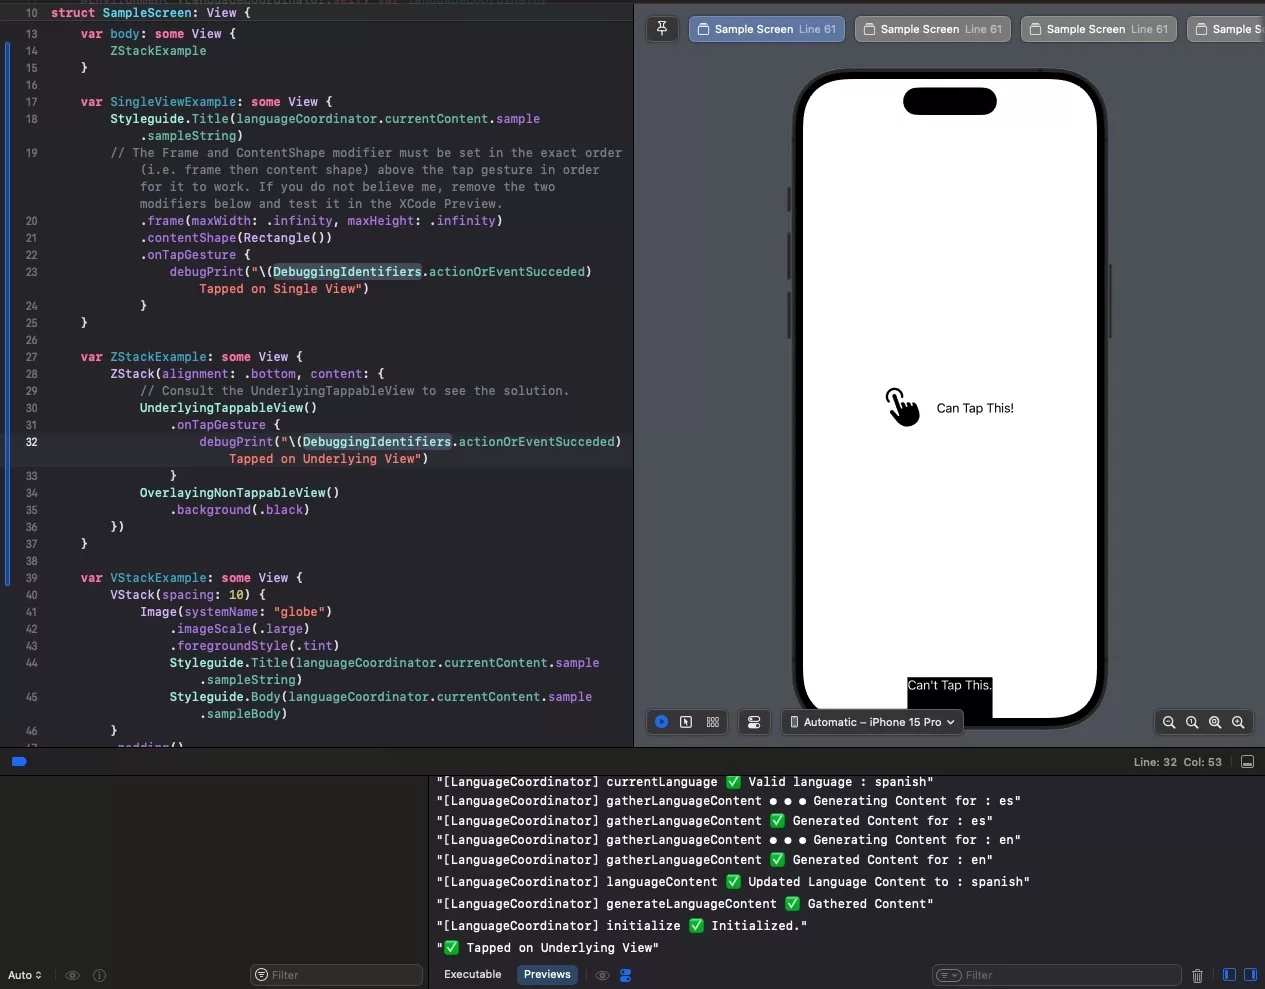The width and height of the screenshot is (1265, 989).
Task: Clear the console with the trash icon
Action: [x=1197, y=975]
